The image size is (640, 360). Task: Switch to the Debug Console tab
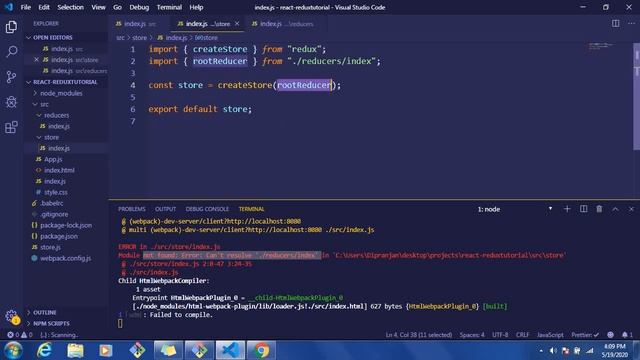click(x=207, y=209)
